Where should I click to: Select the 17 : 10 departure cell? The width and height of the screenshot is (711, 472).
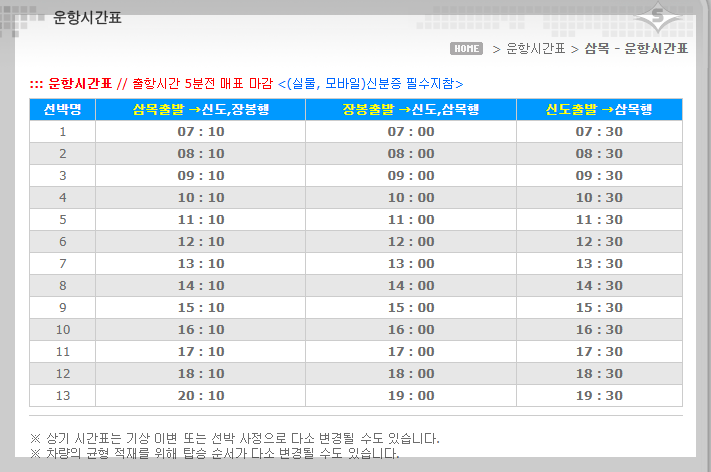pos(201,351)
